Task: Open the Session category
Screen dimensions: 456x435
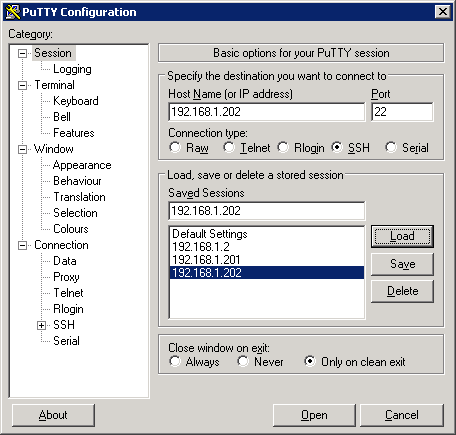Action: pos(53,53)
